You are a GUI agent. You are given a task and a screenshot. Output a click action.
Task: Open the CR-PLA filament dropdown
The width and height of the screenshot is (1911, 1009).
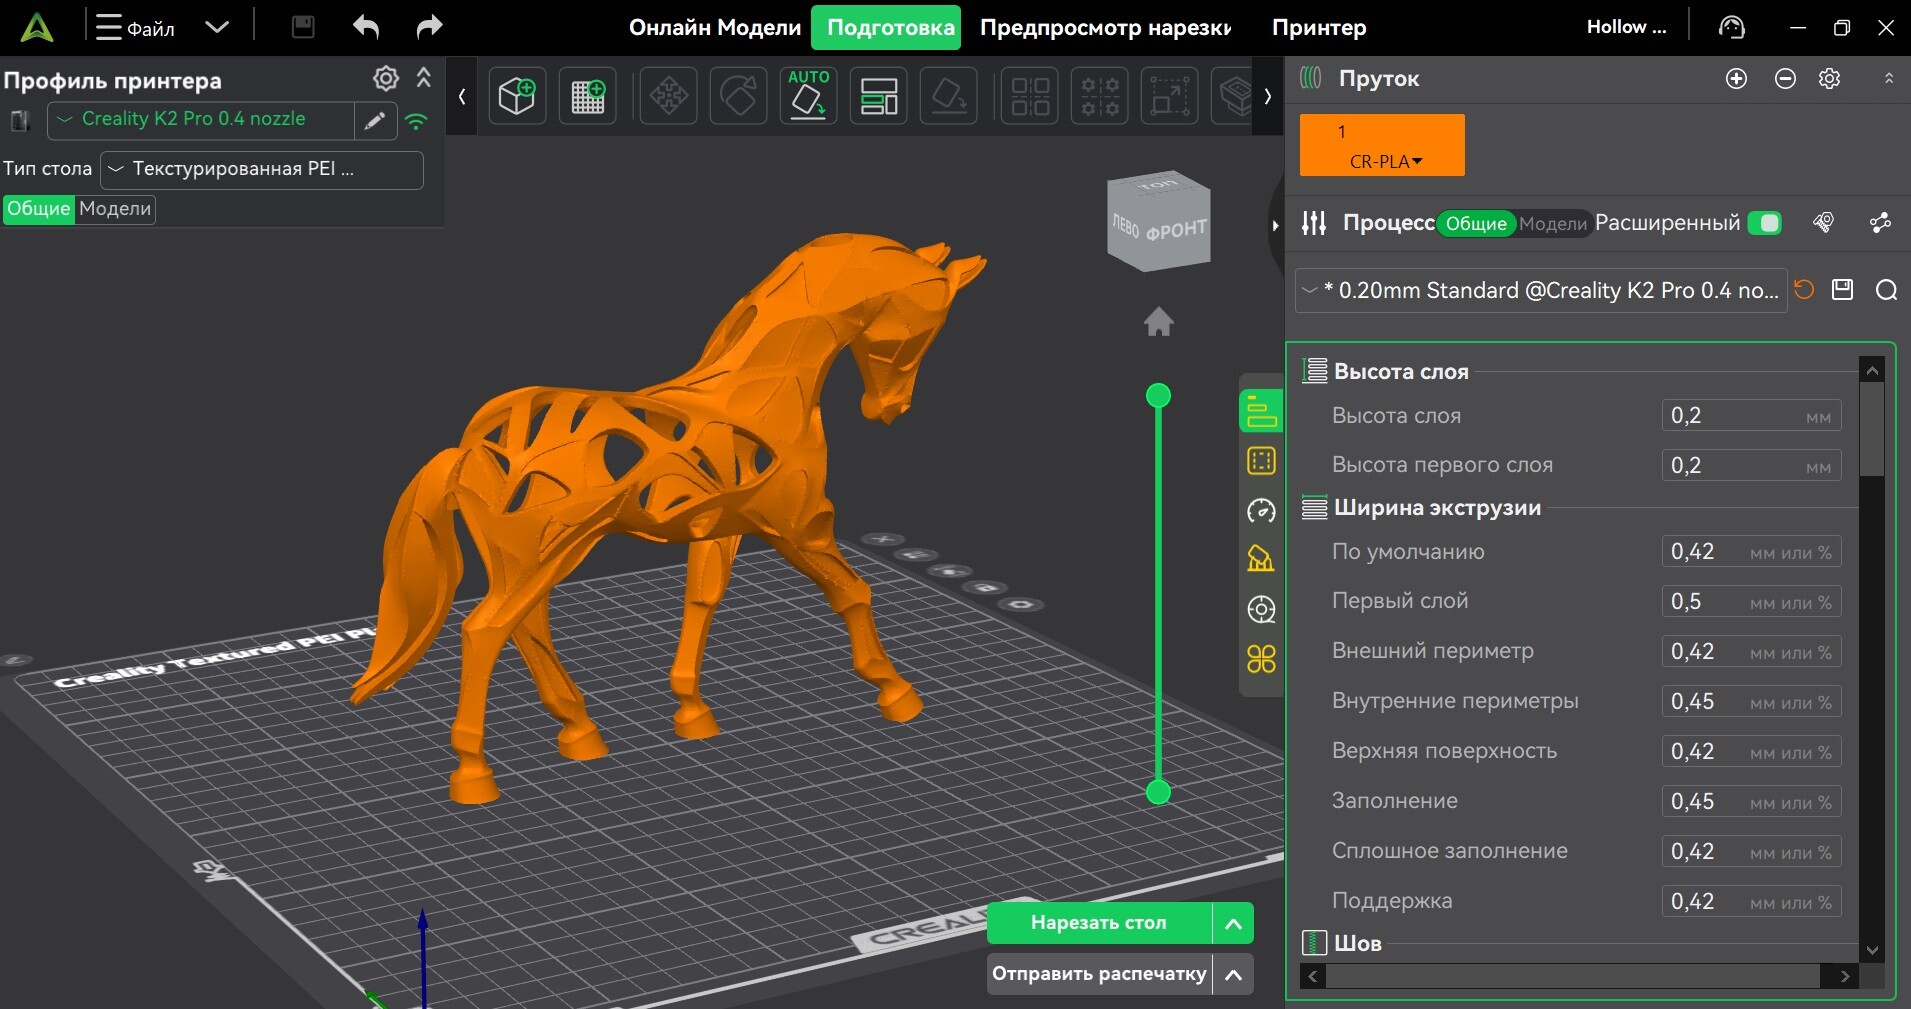(1386, 161)
